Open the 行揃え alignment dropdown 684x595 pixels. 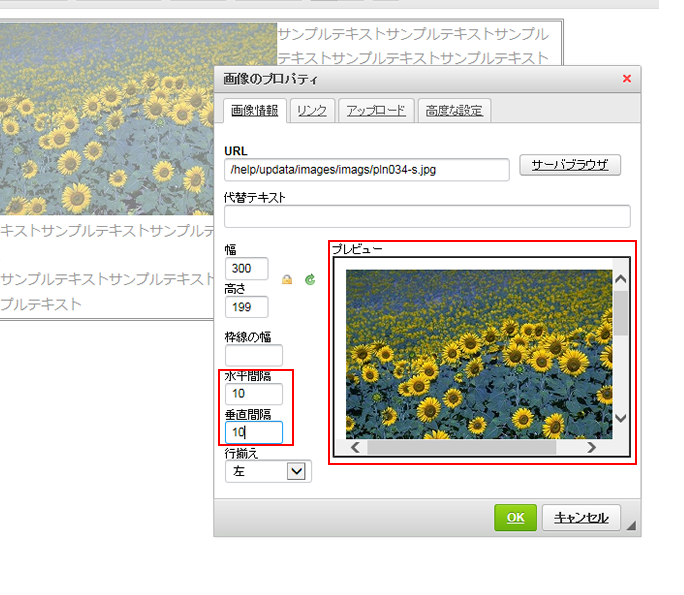click(x=295, y=471)
